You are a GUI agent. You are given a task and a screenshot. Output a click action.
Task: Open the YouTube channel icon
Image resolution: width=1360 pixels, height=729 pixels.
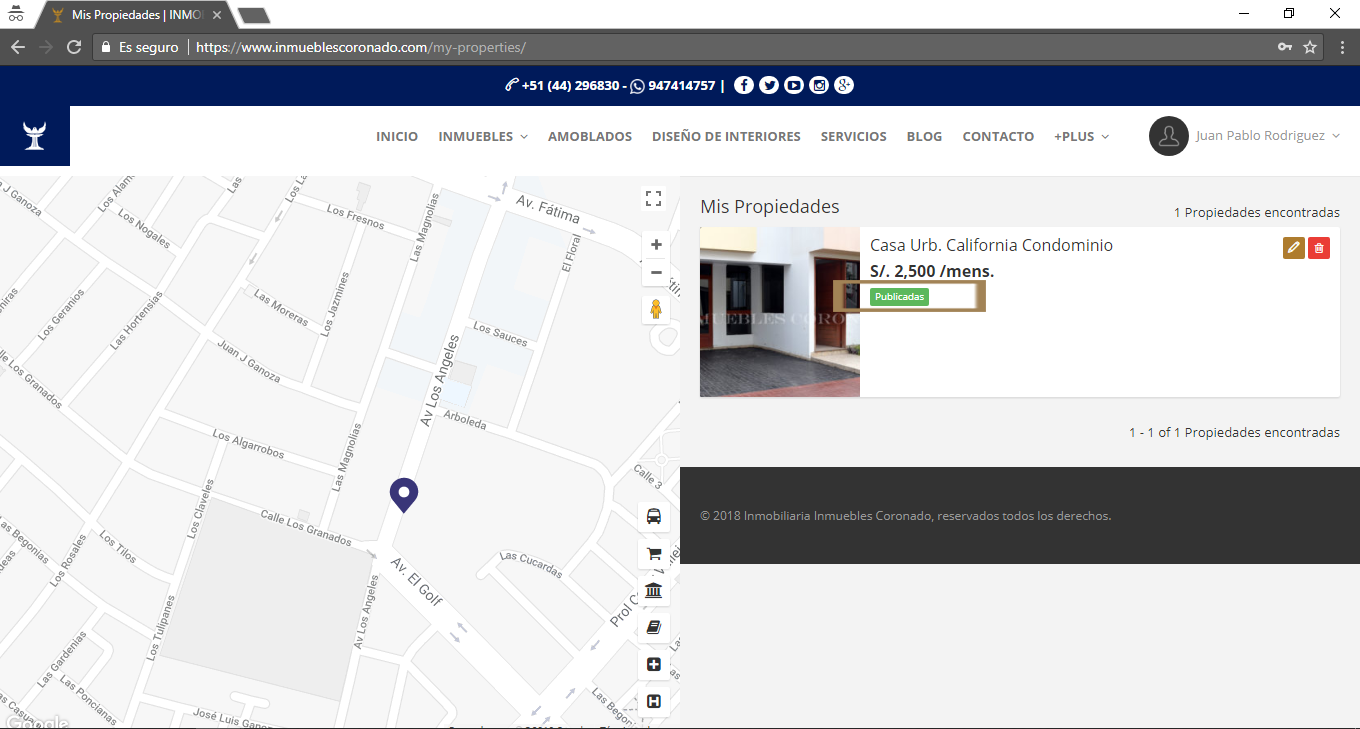pyautogui.click(x=793, y=86)
